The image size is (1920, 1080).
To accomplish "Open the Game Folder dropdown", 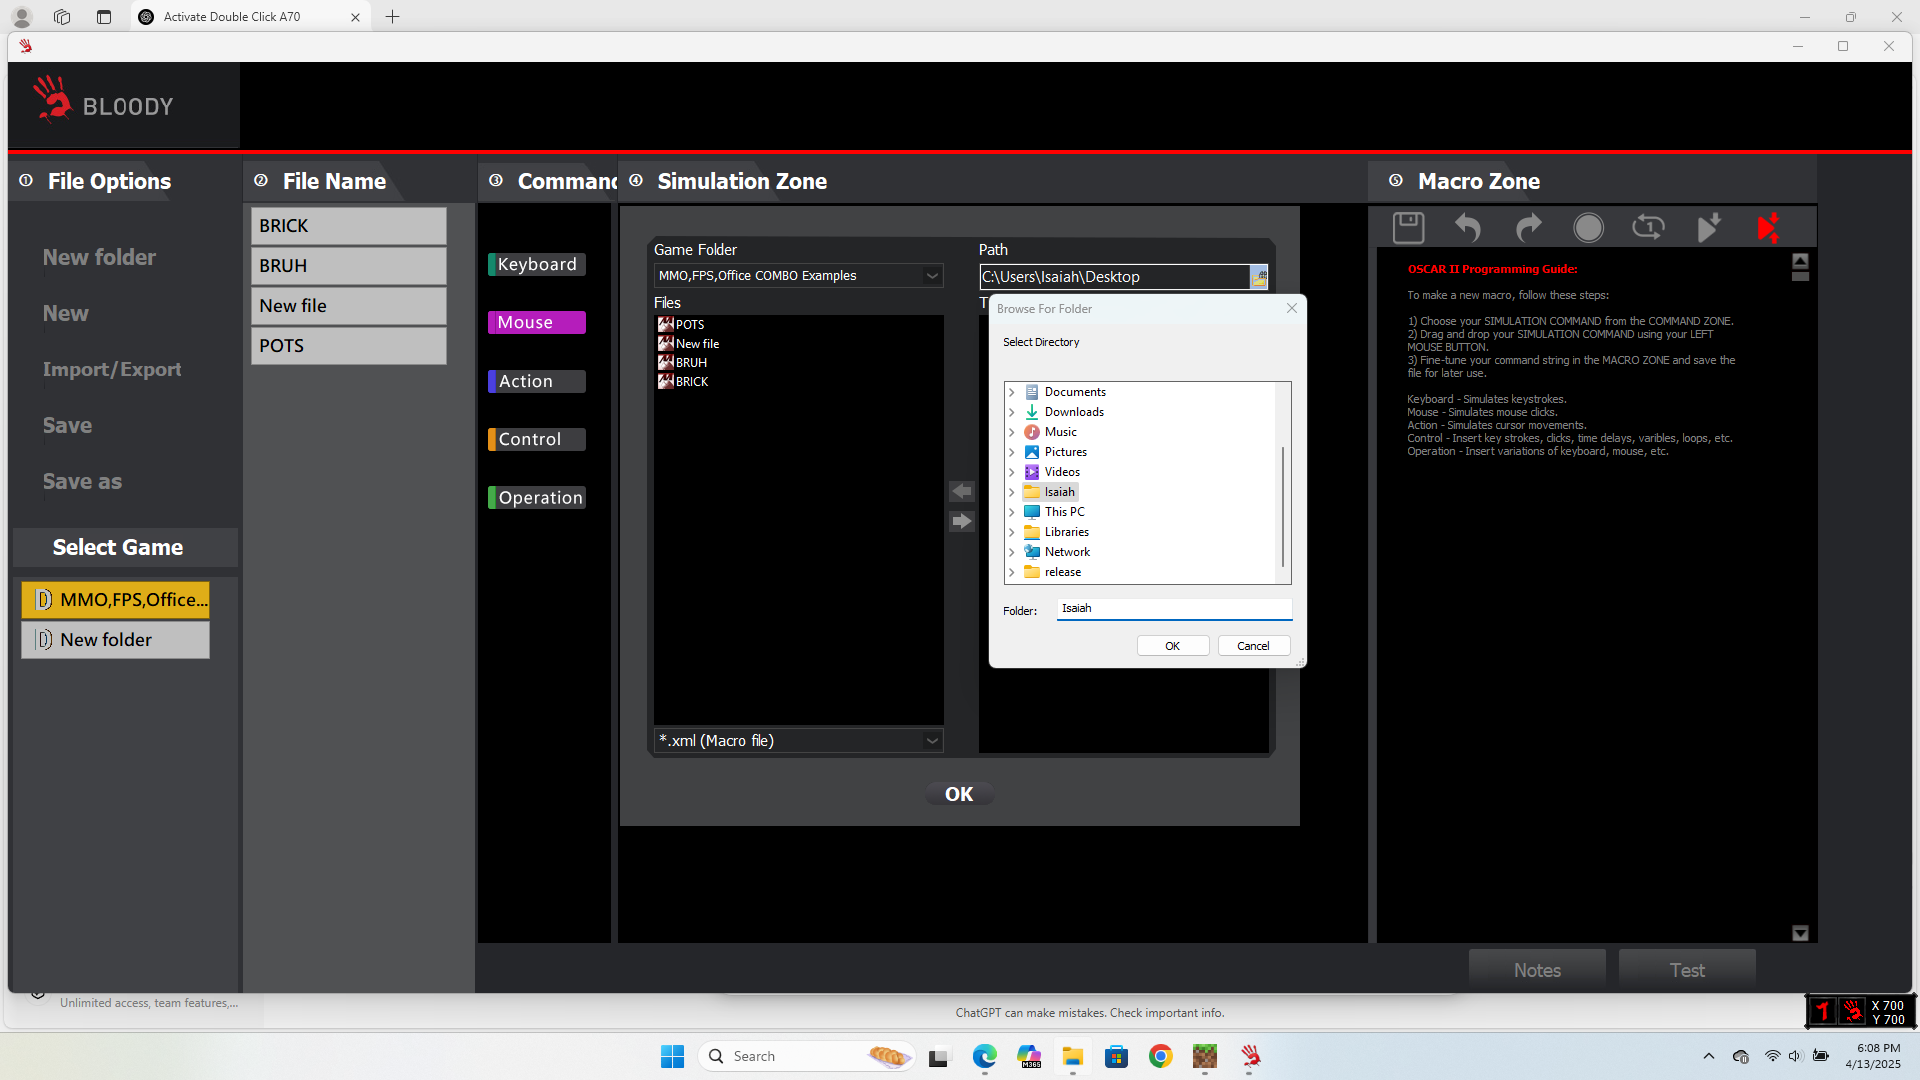I will click(932, 276).
